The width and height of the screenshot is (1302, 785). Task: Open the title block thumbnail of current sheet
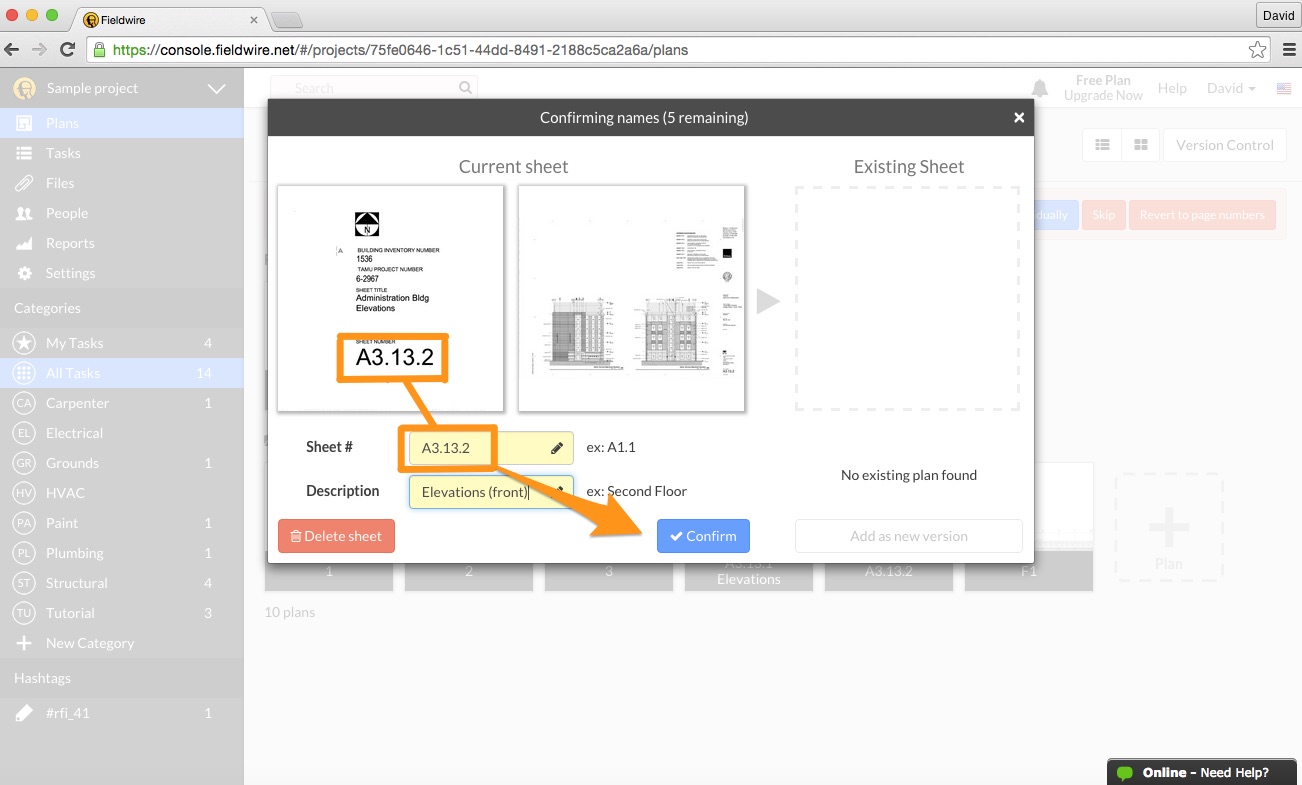pyautogui.click(x=390, y=298)
